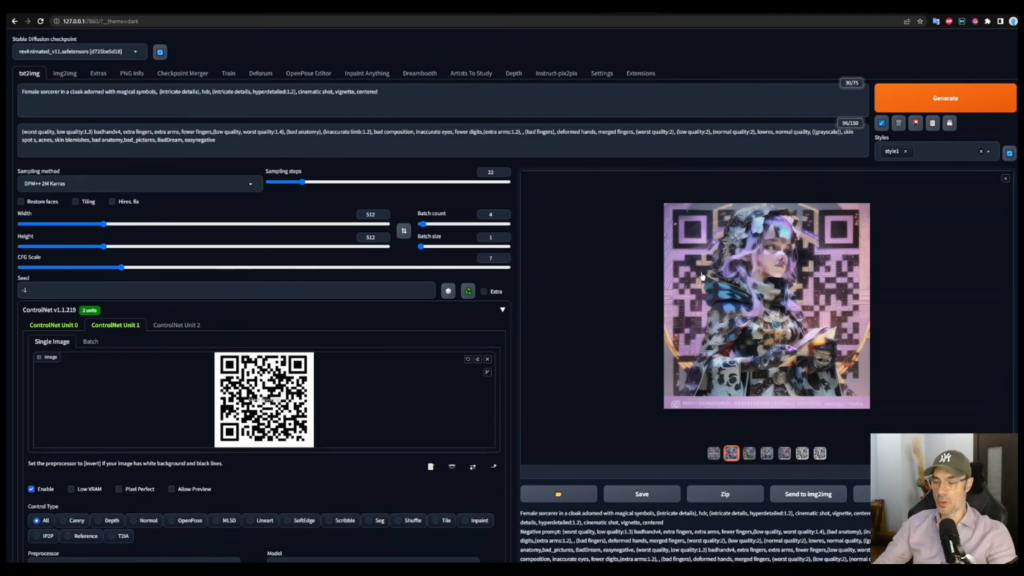
Task: Tick the Extra seed checkbox
Action: pyautogui.click(x=484, y=291)
